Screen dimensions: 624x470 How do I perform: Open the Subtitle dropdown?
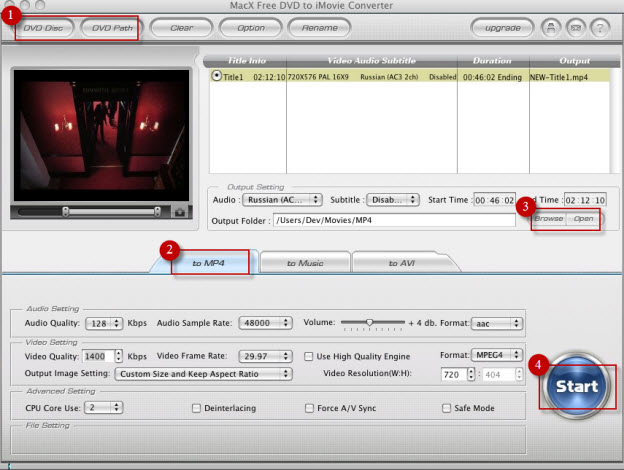393,200
